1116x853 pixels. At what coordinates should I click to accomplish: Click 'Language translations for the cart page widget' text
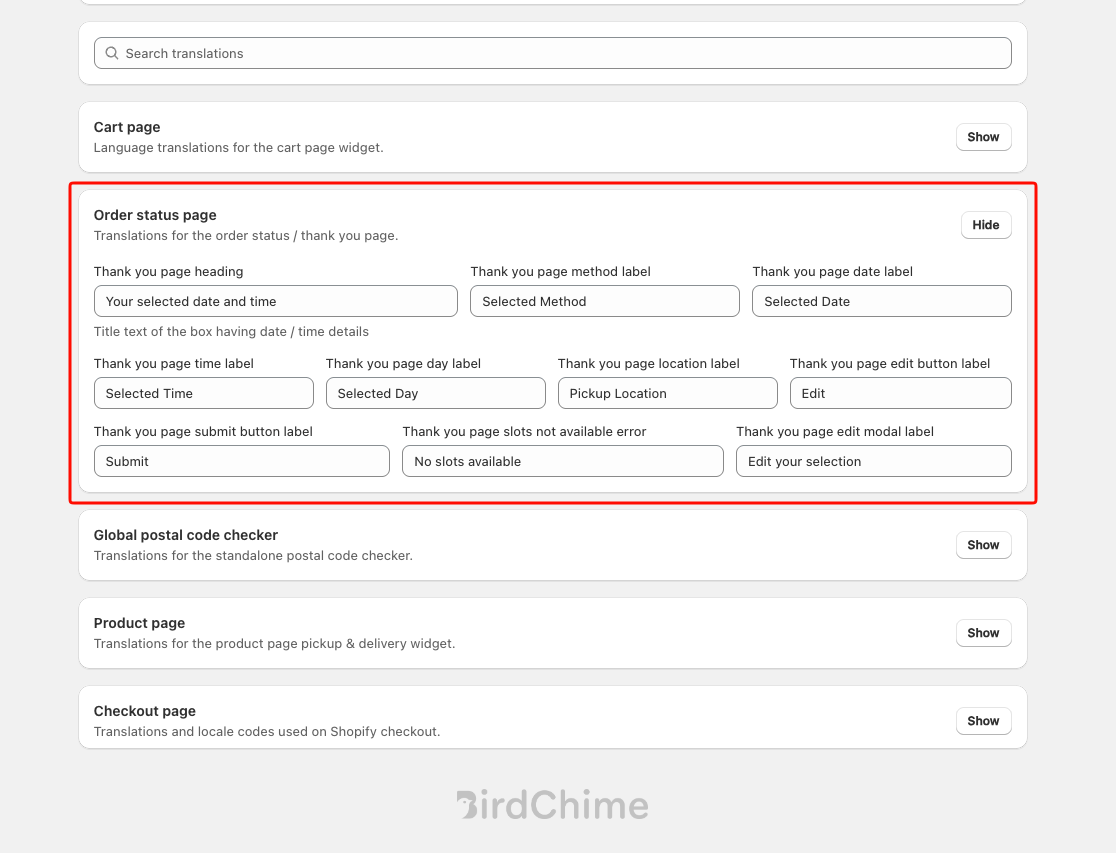click(x=238, y=148)
